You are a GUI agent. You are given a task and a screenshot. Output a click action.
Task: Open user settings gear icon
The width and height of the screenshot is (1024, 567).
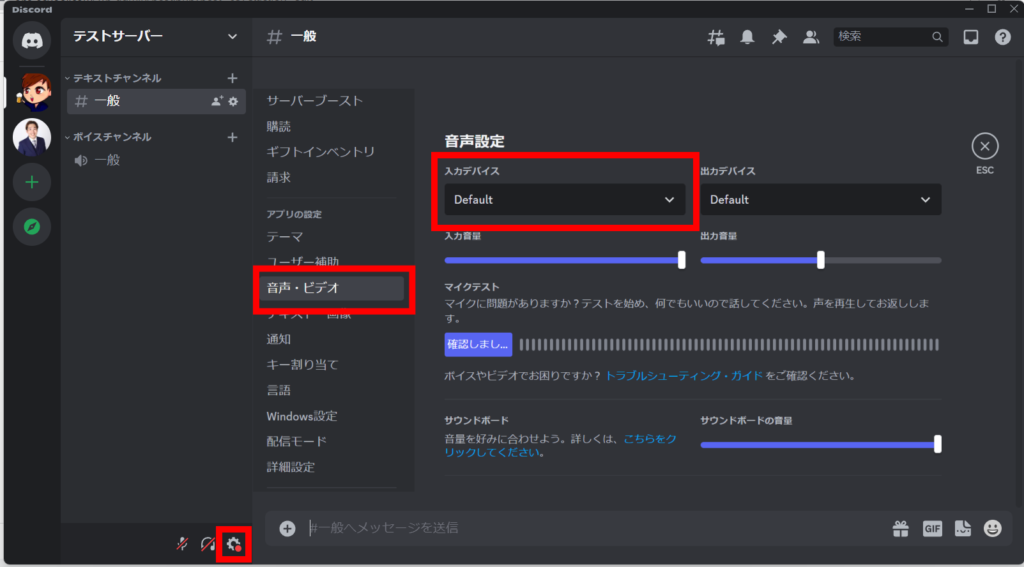pos(234,543)
